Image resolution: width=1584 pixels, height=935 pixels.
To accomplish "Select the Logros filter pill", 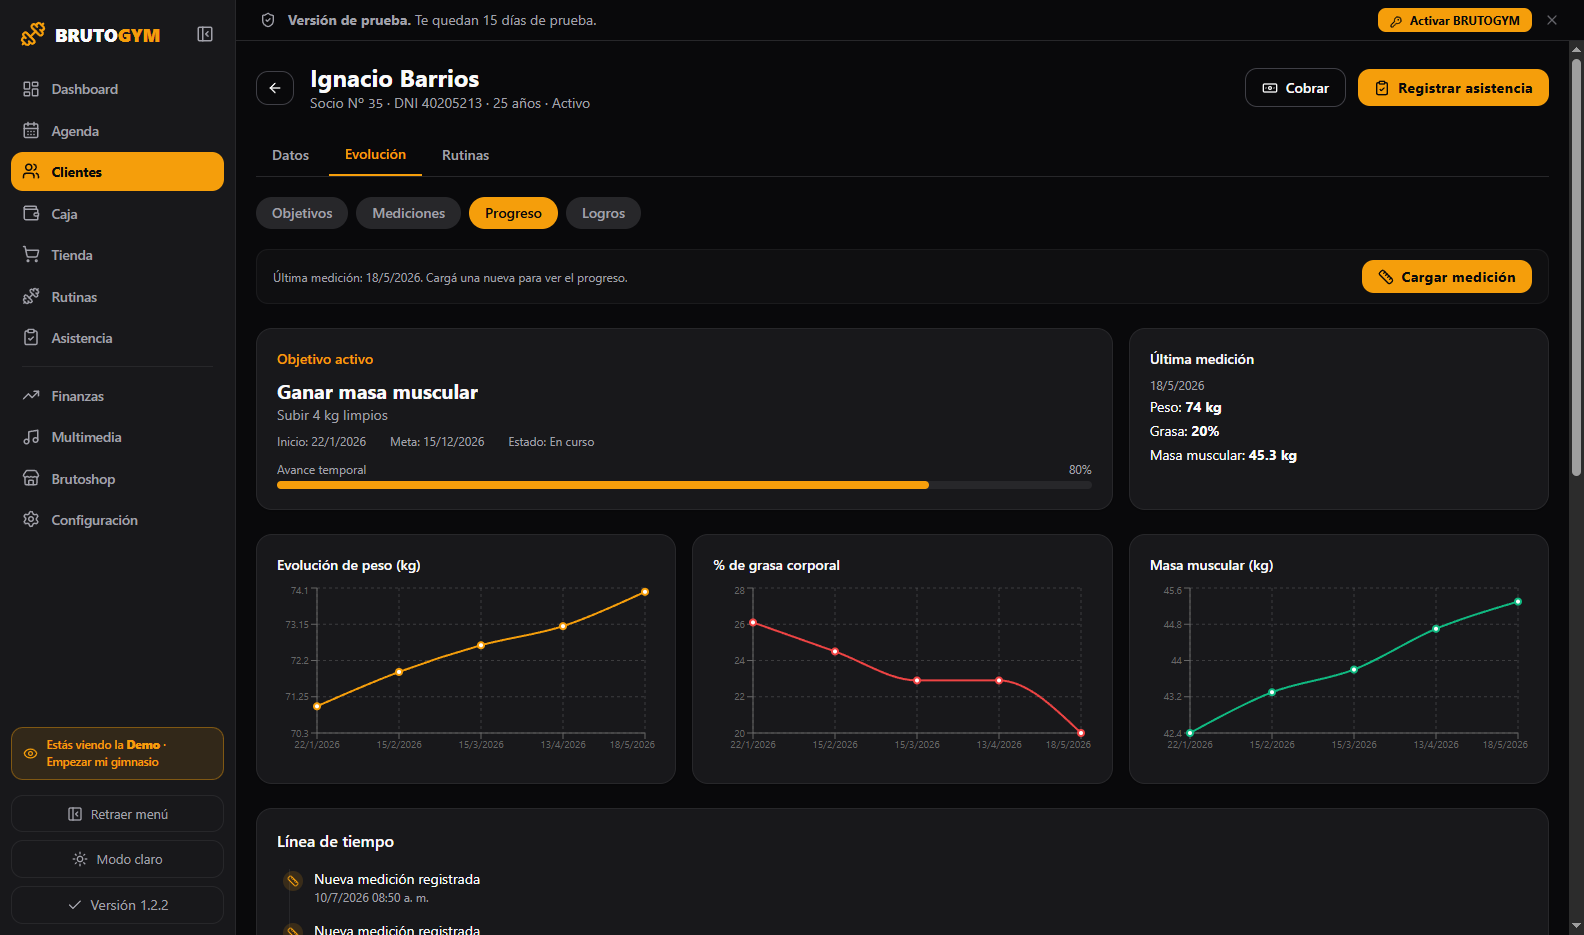I will coord(603,213).
